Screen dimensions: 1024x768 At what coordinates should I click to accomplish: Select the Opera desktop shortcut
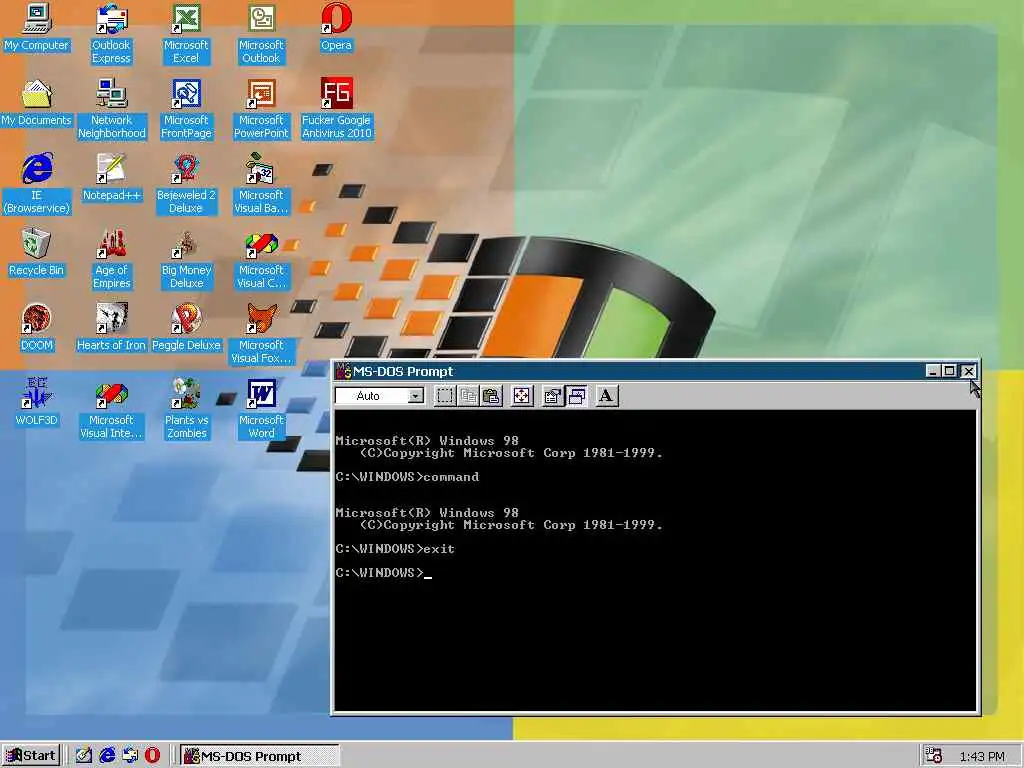[336, 27]
